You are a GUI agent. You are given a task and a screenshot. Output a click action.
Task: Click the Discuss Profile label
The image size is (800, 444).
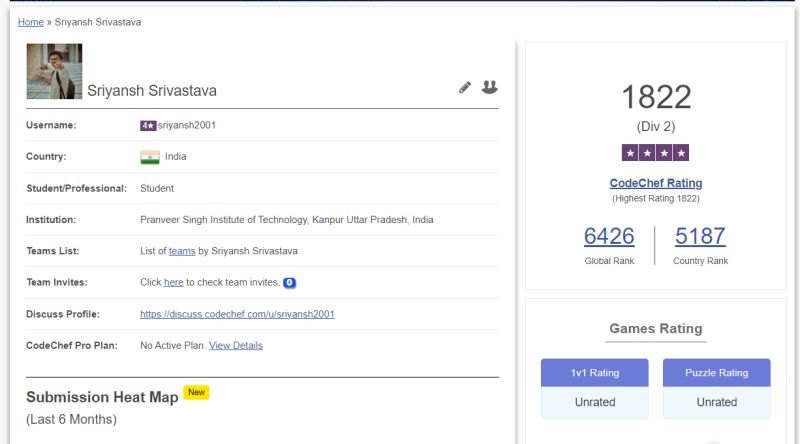tap(63, 314)
